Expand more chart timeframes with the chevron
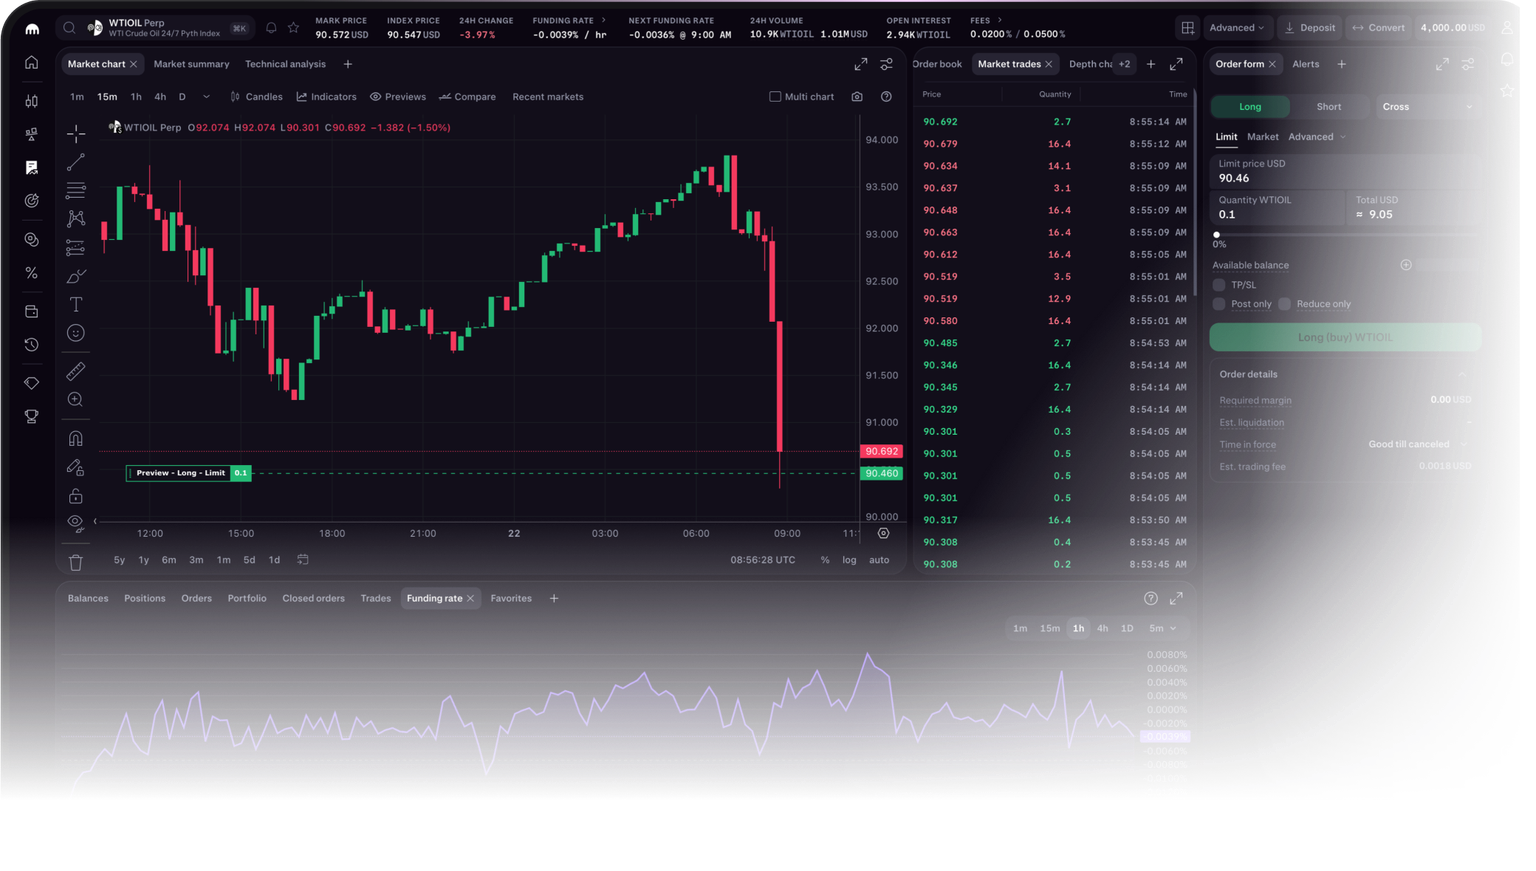1536x871 pixels. coord(206,97)
